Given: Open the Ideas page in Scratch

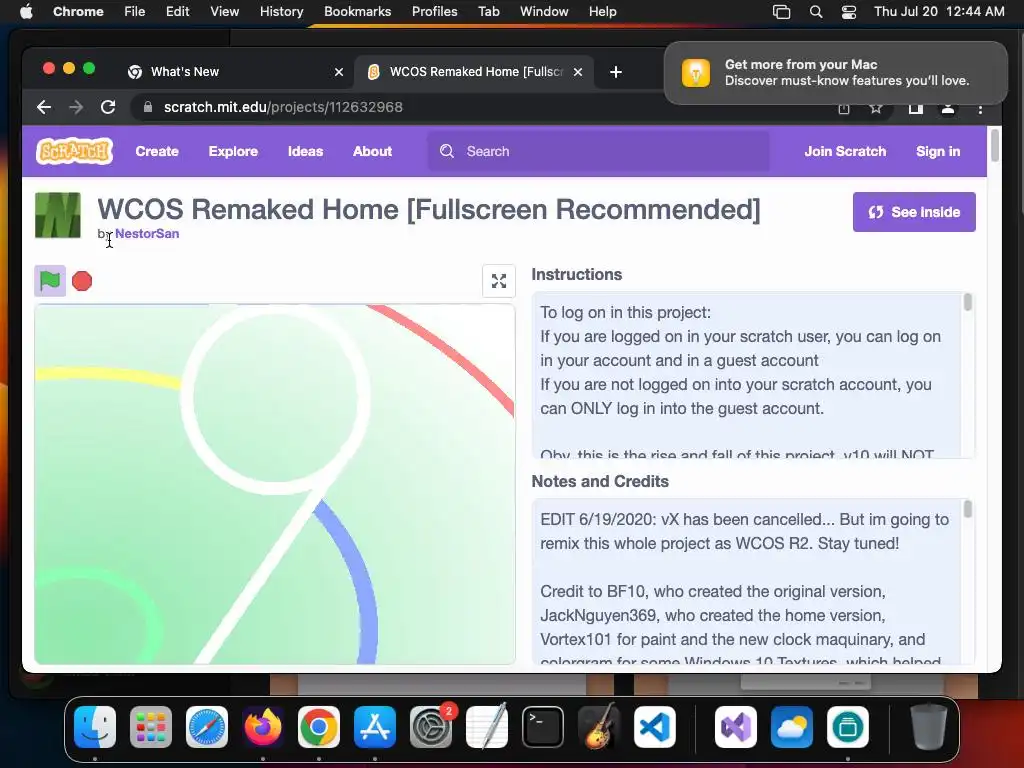Looking at the screenshot, I should coord(305,152).
